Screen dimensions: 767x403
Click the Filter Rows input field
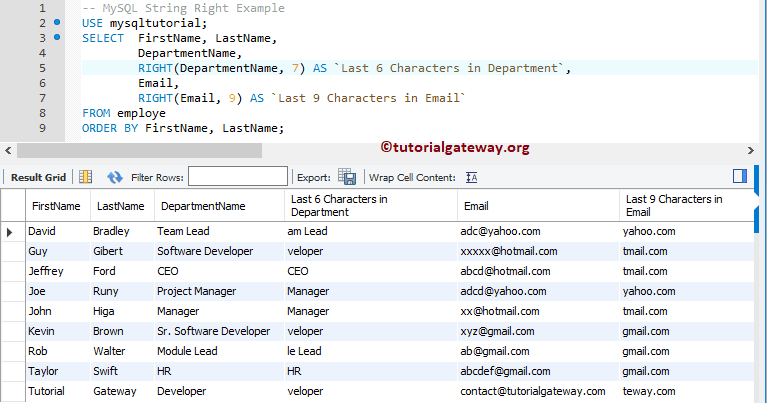tap(238, 177)
